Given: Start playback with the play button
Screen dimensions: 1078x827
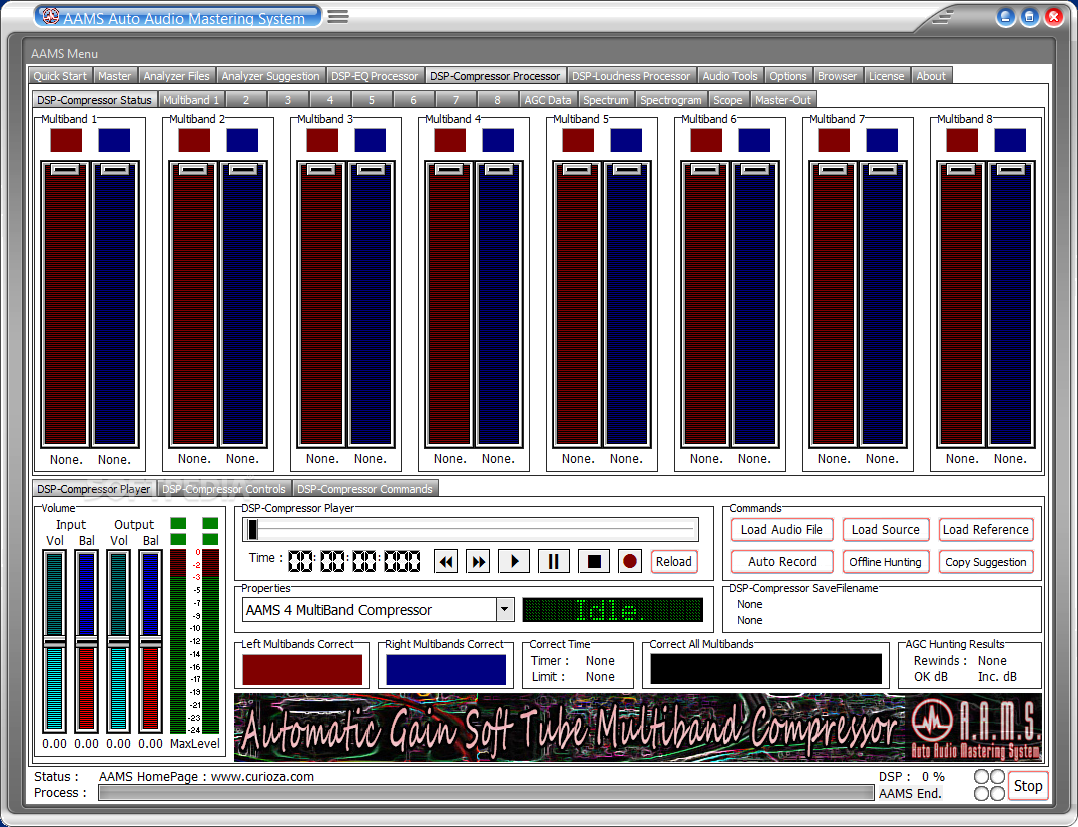Looking at the screenshot, I should tap(514, 562).
